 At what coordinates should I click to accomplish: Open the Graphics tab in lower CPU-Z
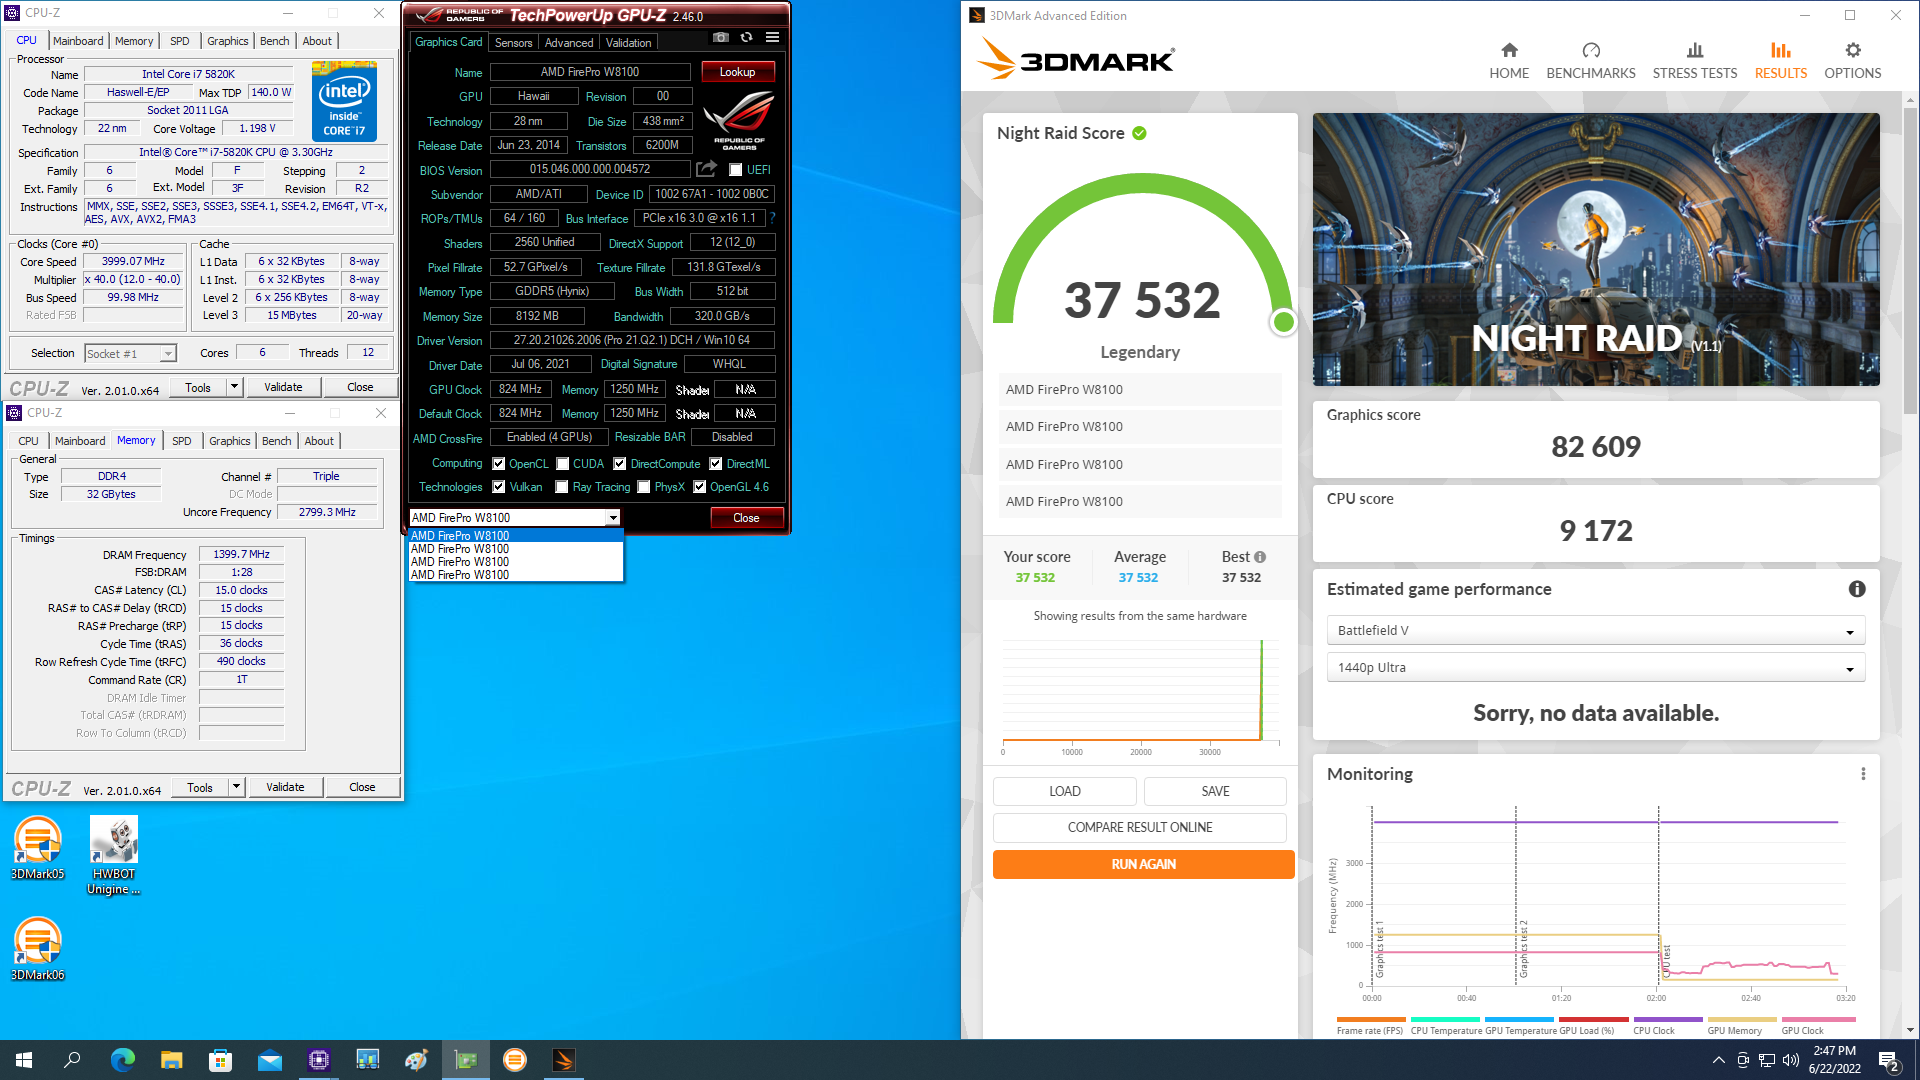(x=230, y=441)
